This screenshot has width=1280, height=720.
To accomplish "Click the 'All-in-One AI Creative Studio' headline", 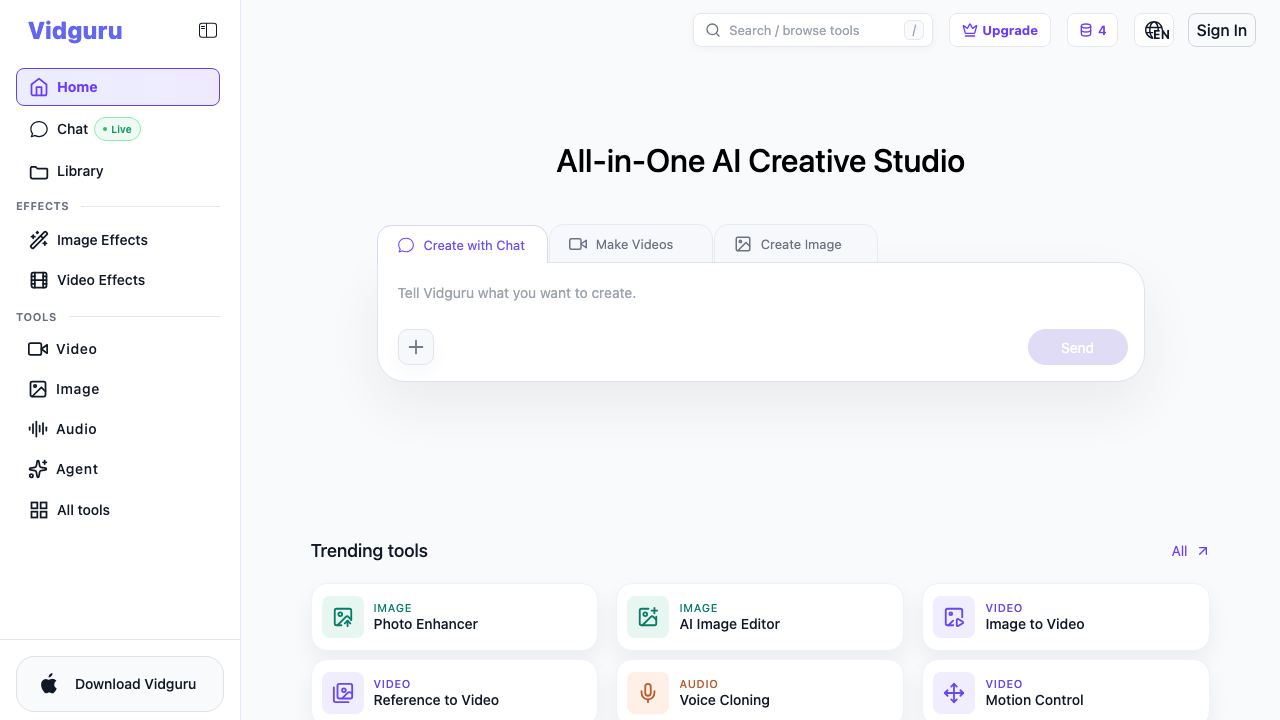I will [x=760, y=161].
